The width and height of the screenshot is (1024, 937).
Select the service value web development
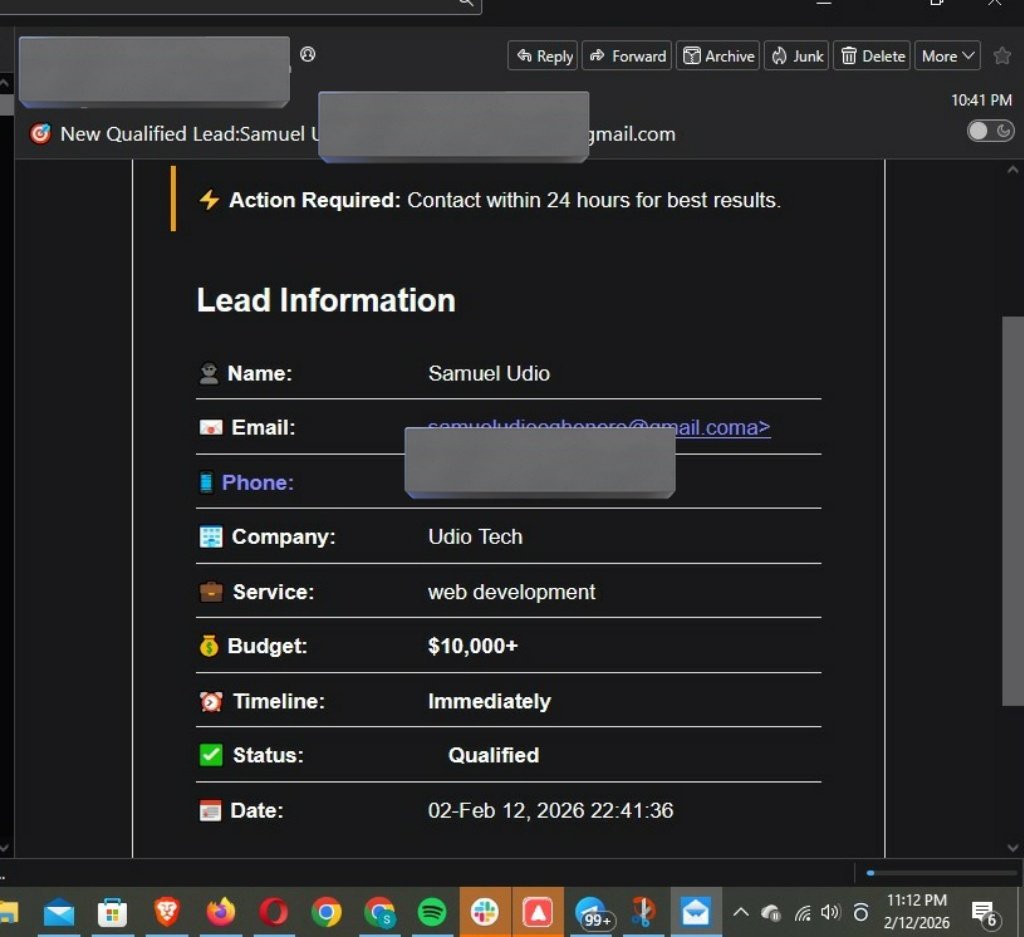click(511, 592)
